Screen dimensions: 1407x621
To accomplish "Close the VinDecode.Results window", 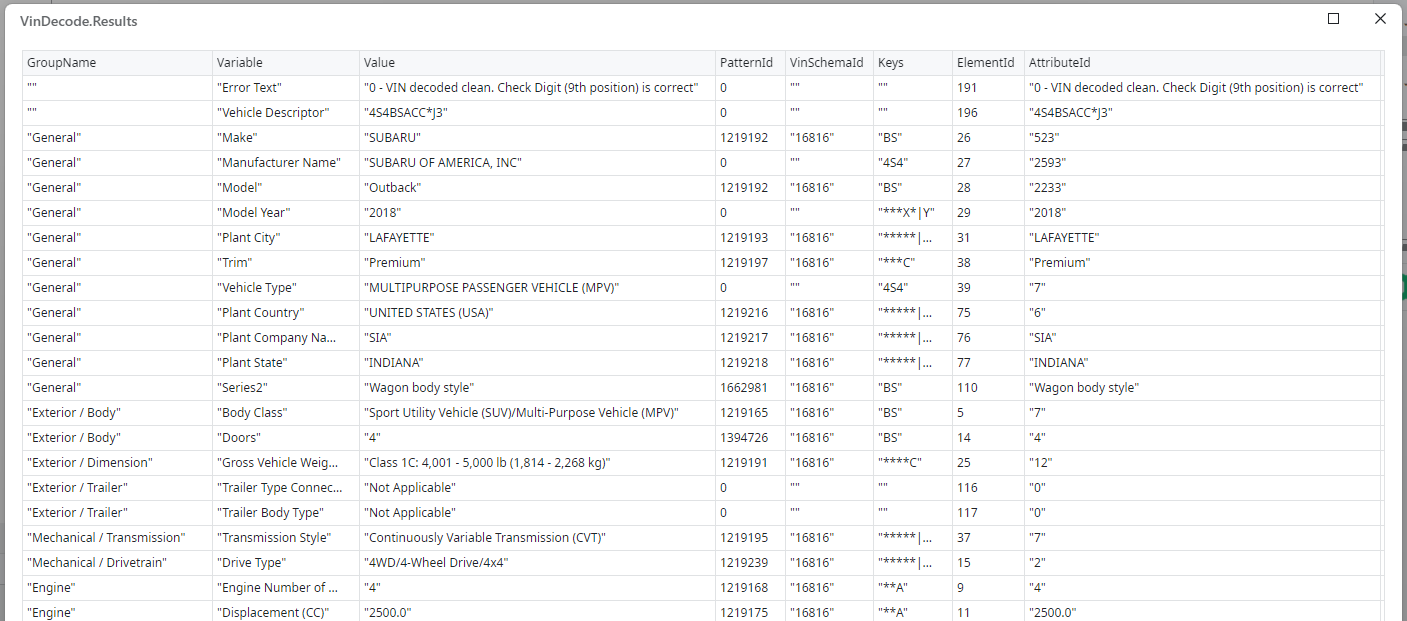I will [x=1380, y=19].
